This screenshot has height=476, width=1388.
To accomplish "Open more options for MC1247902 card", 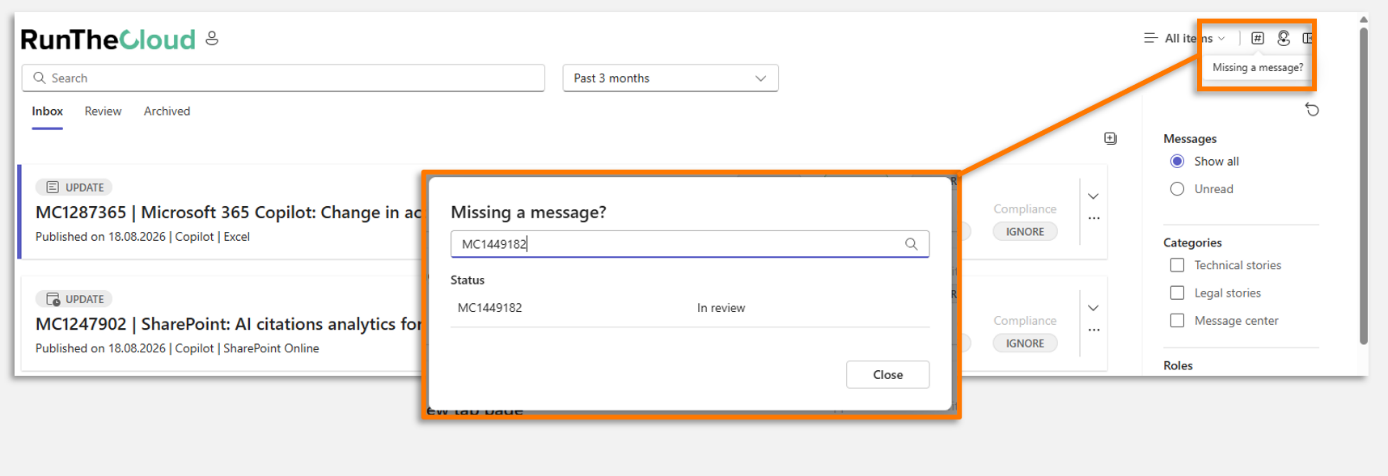I will click(1093, 329).
